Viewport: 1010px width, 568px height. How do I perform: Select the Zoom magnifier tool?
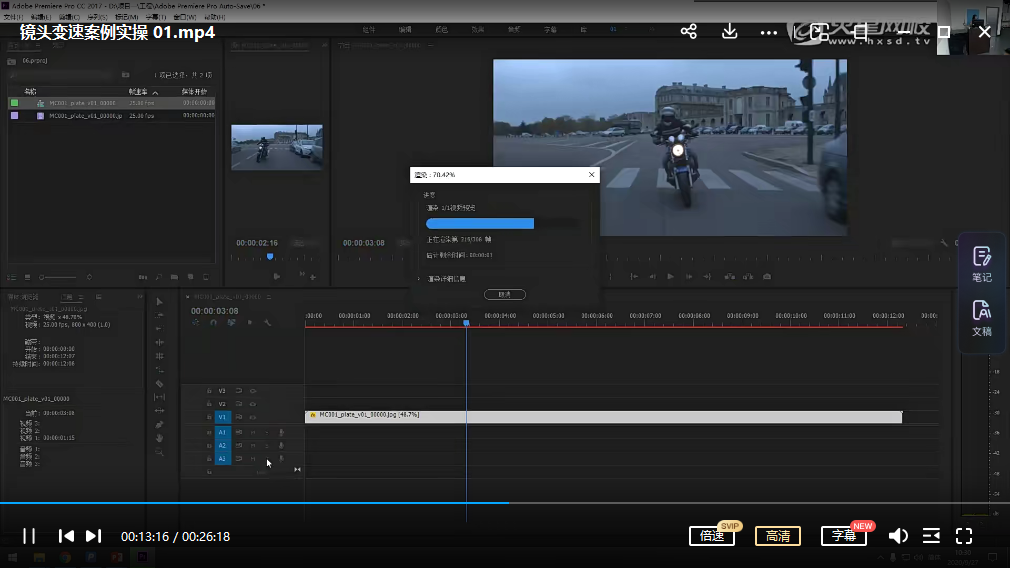click(x=160, y=452)
